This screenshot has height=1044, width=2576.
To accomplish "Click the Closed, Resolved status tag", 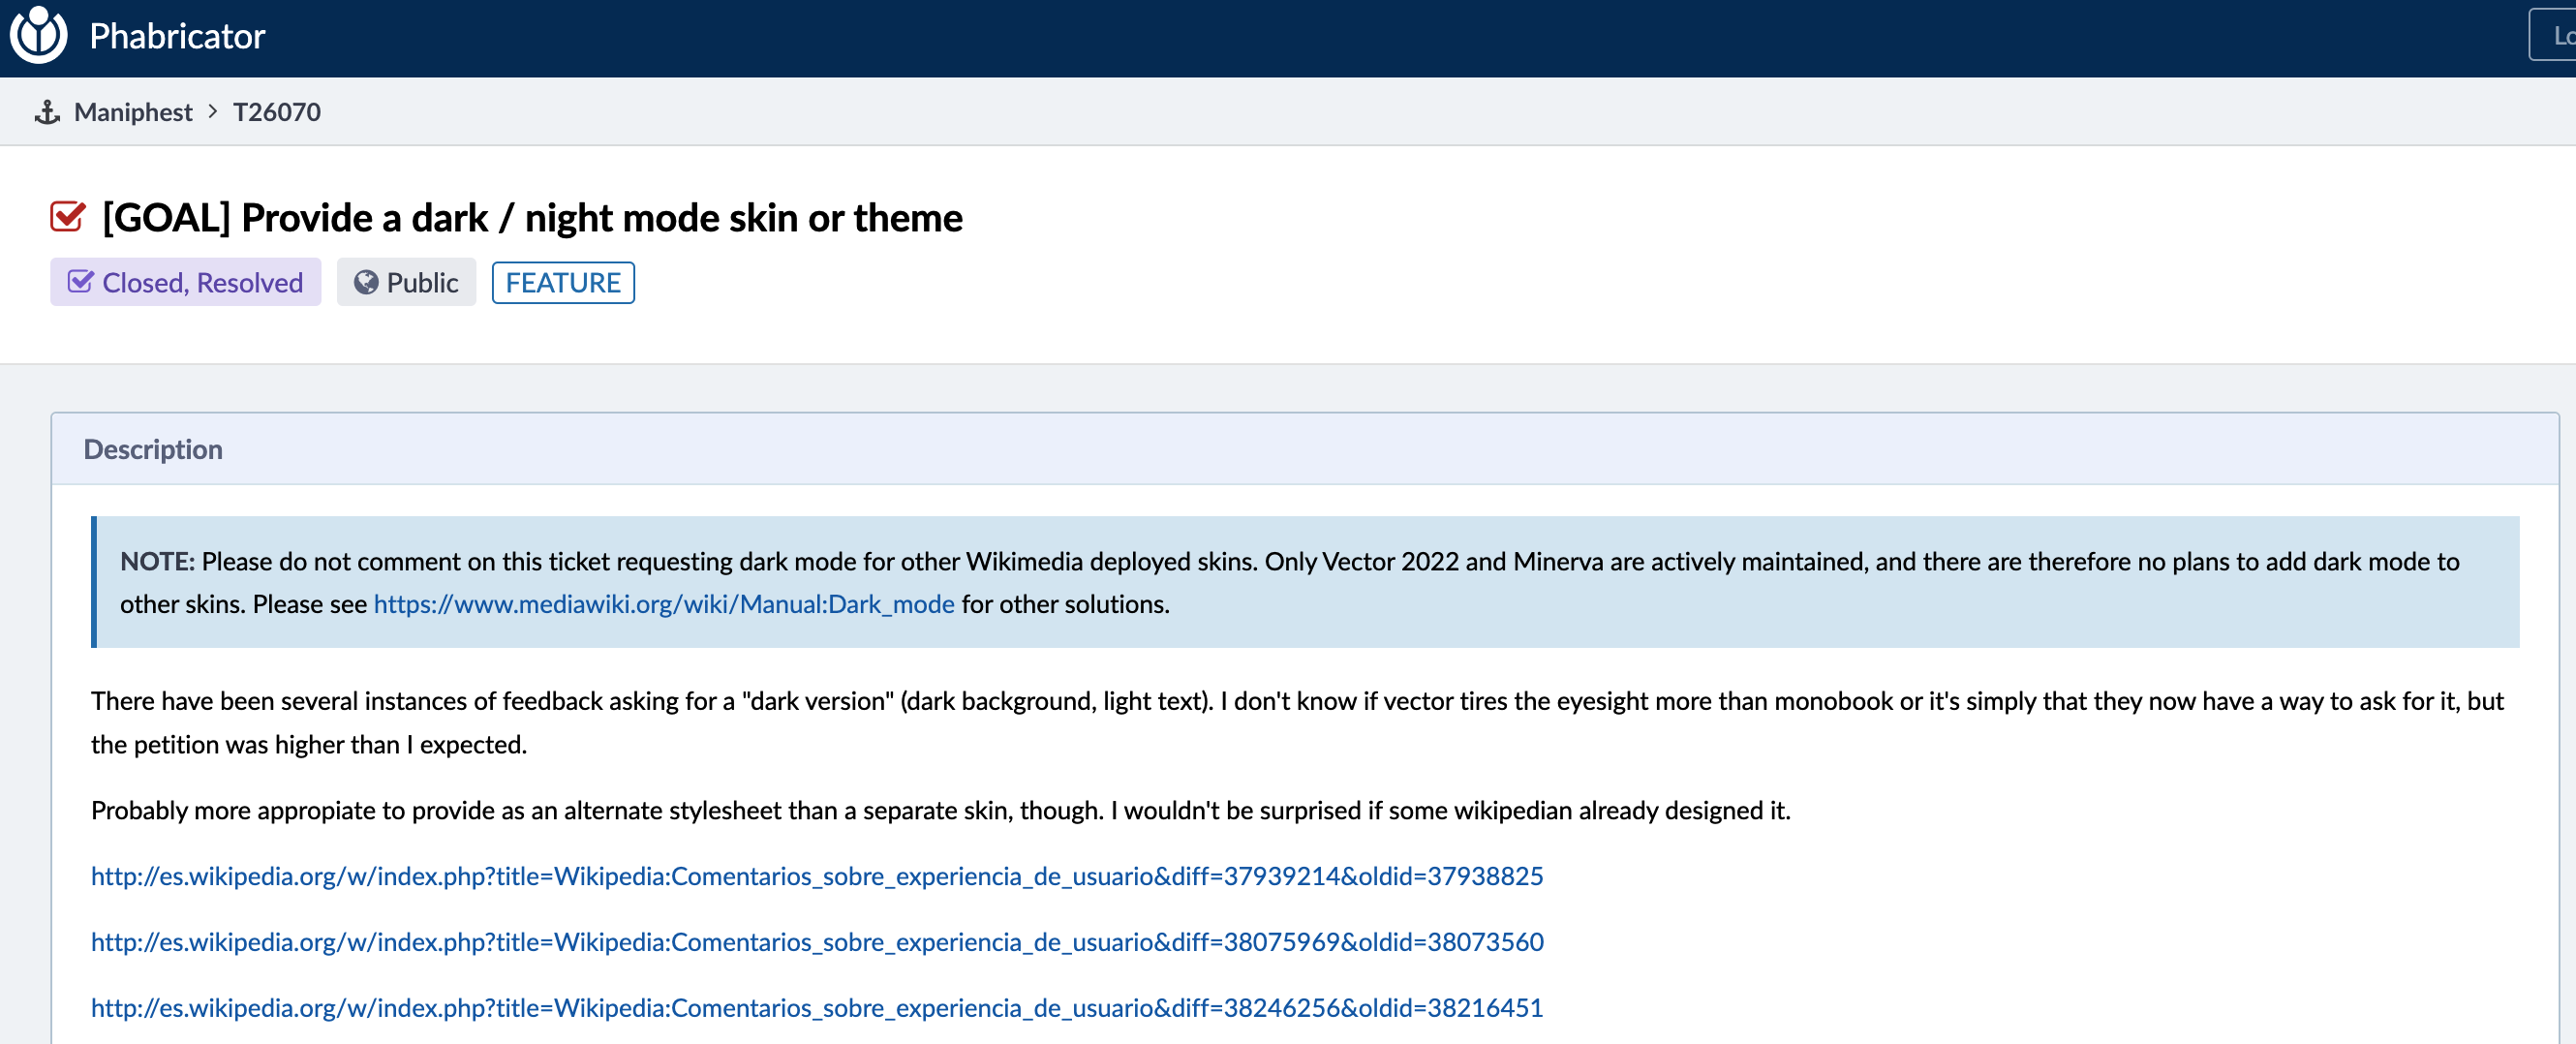I will (185, 282).
